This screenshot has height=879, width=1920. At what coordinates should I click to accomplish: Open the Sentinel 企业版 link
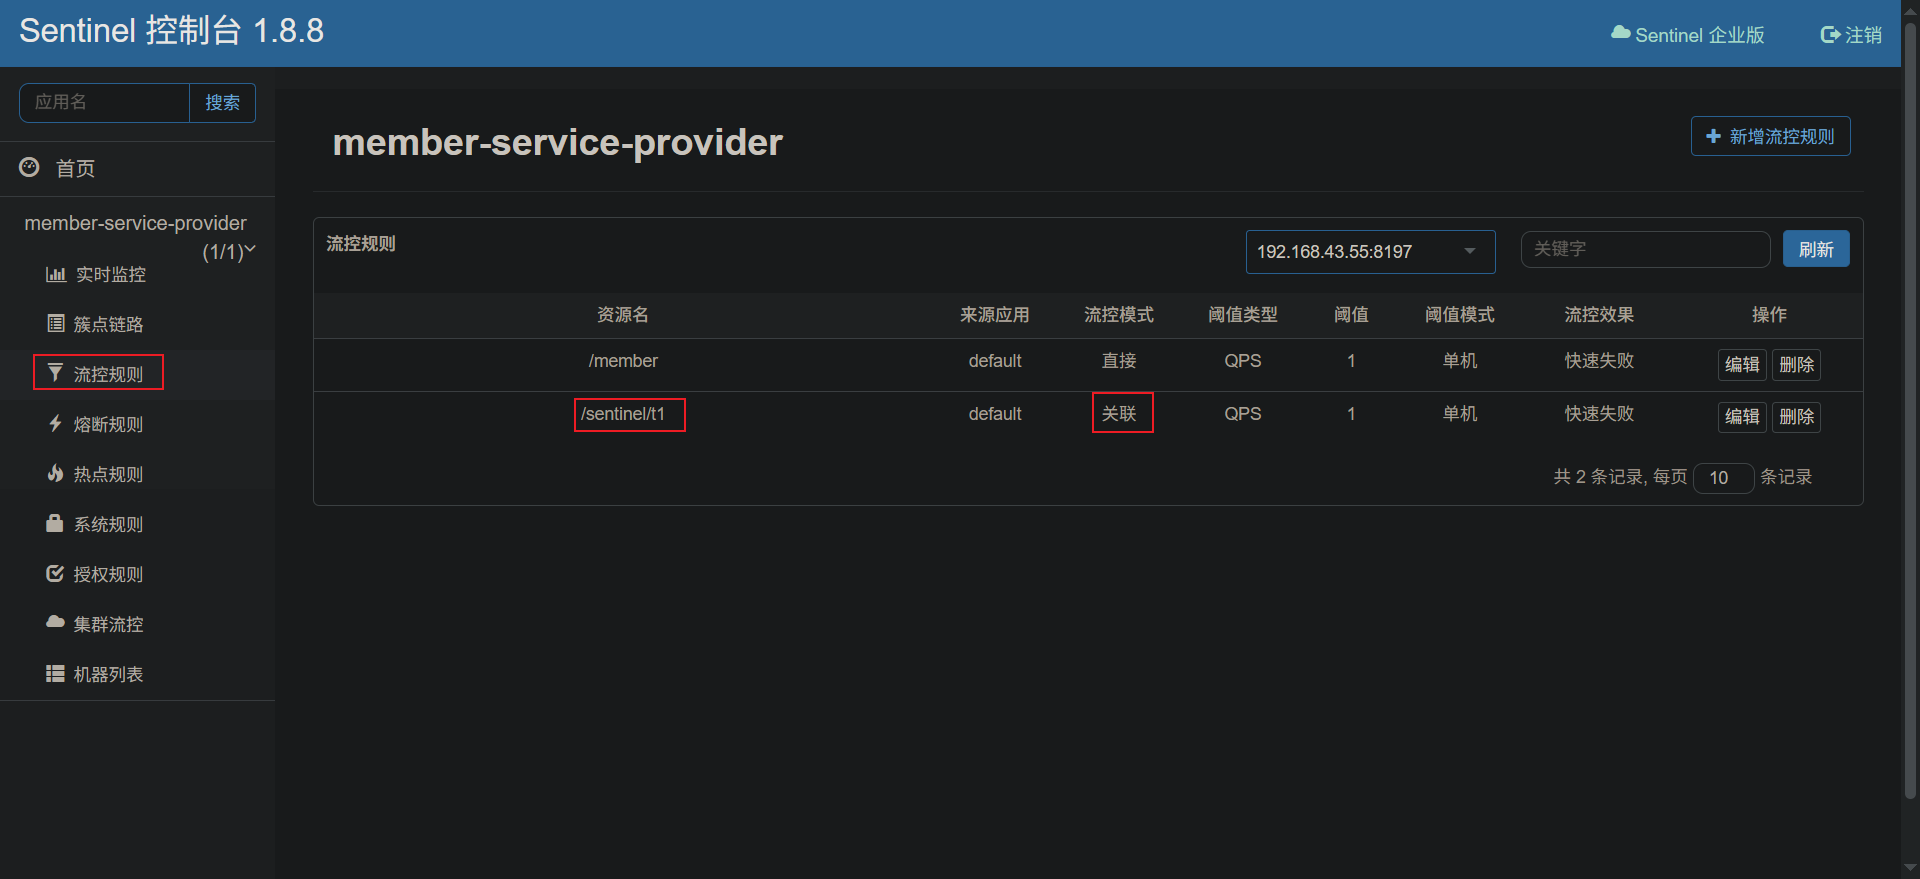click(1688, 35)
